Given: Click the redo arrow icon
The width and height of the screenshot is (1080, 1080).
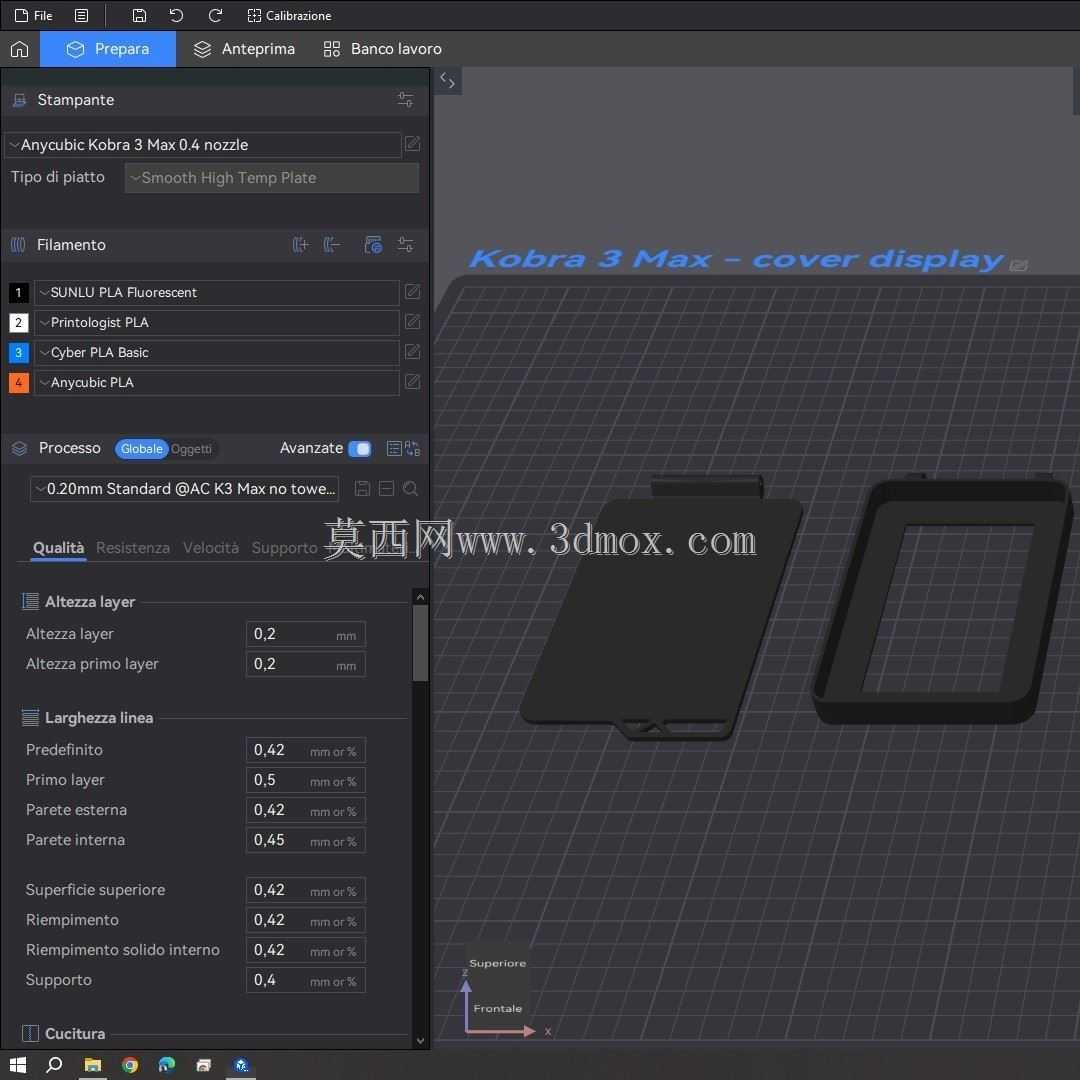Looking at the screenshot, I should point(215,15).
